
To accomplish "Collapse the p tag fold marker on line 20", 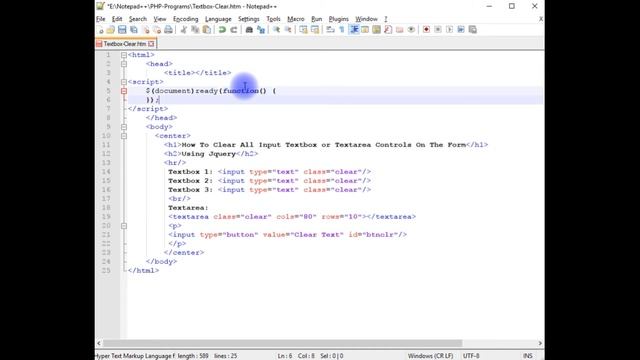I will click(124, 226).
